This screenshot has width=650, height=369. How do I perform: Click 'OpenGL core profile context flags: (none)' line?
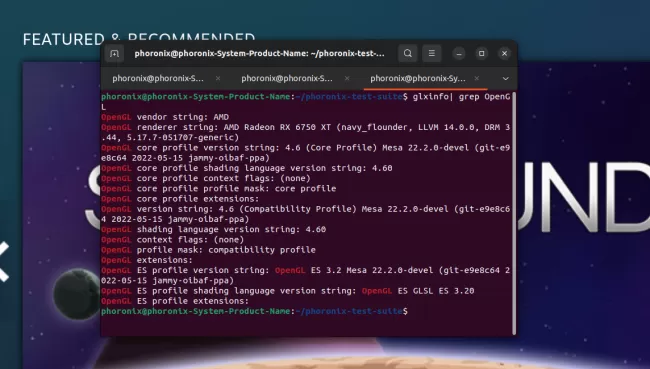point(206,178)
